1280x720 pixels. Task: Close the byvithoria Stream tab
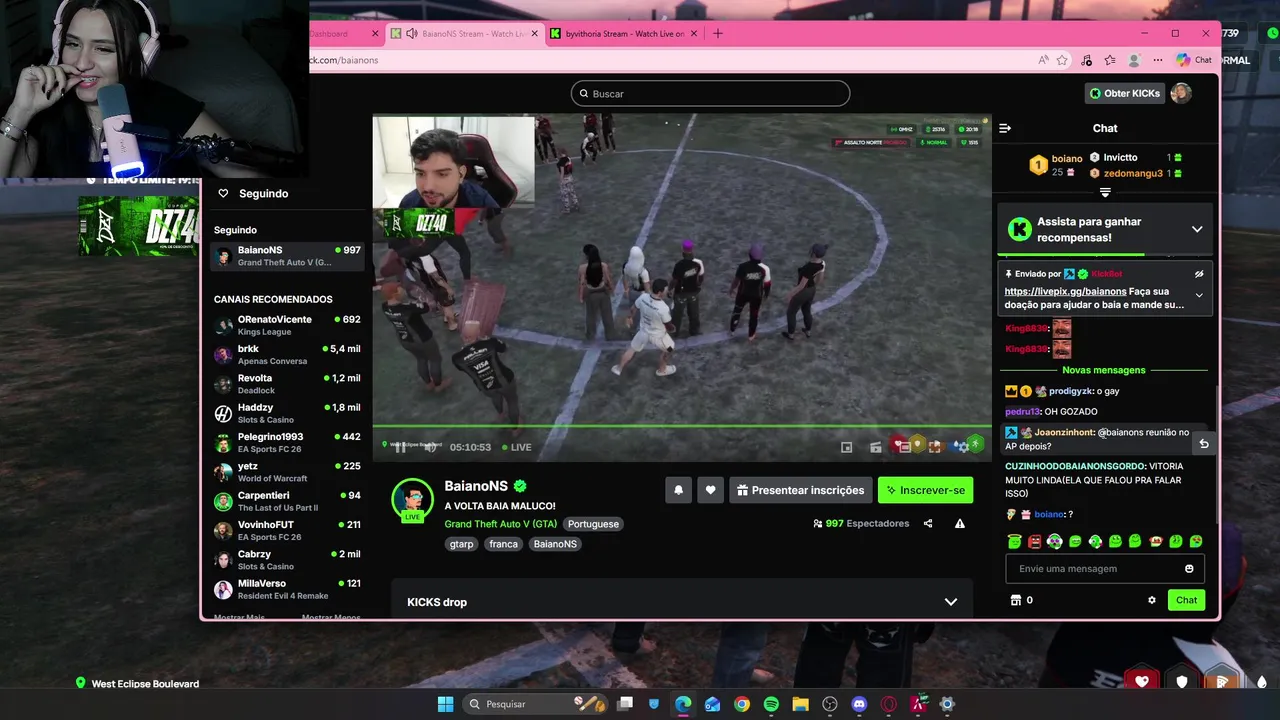point(692,33)
